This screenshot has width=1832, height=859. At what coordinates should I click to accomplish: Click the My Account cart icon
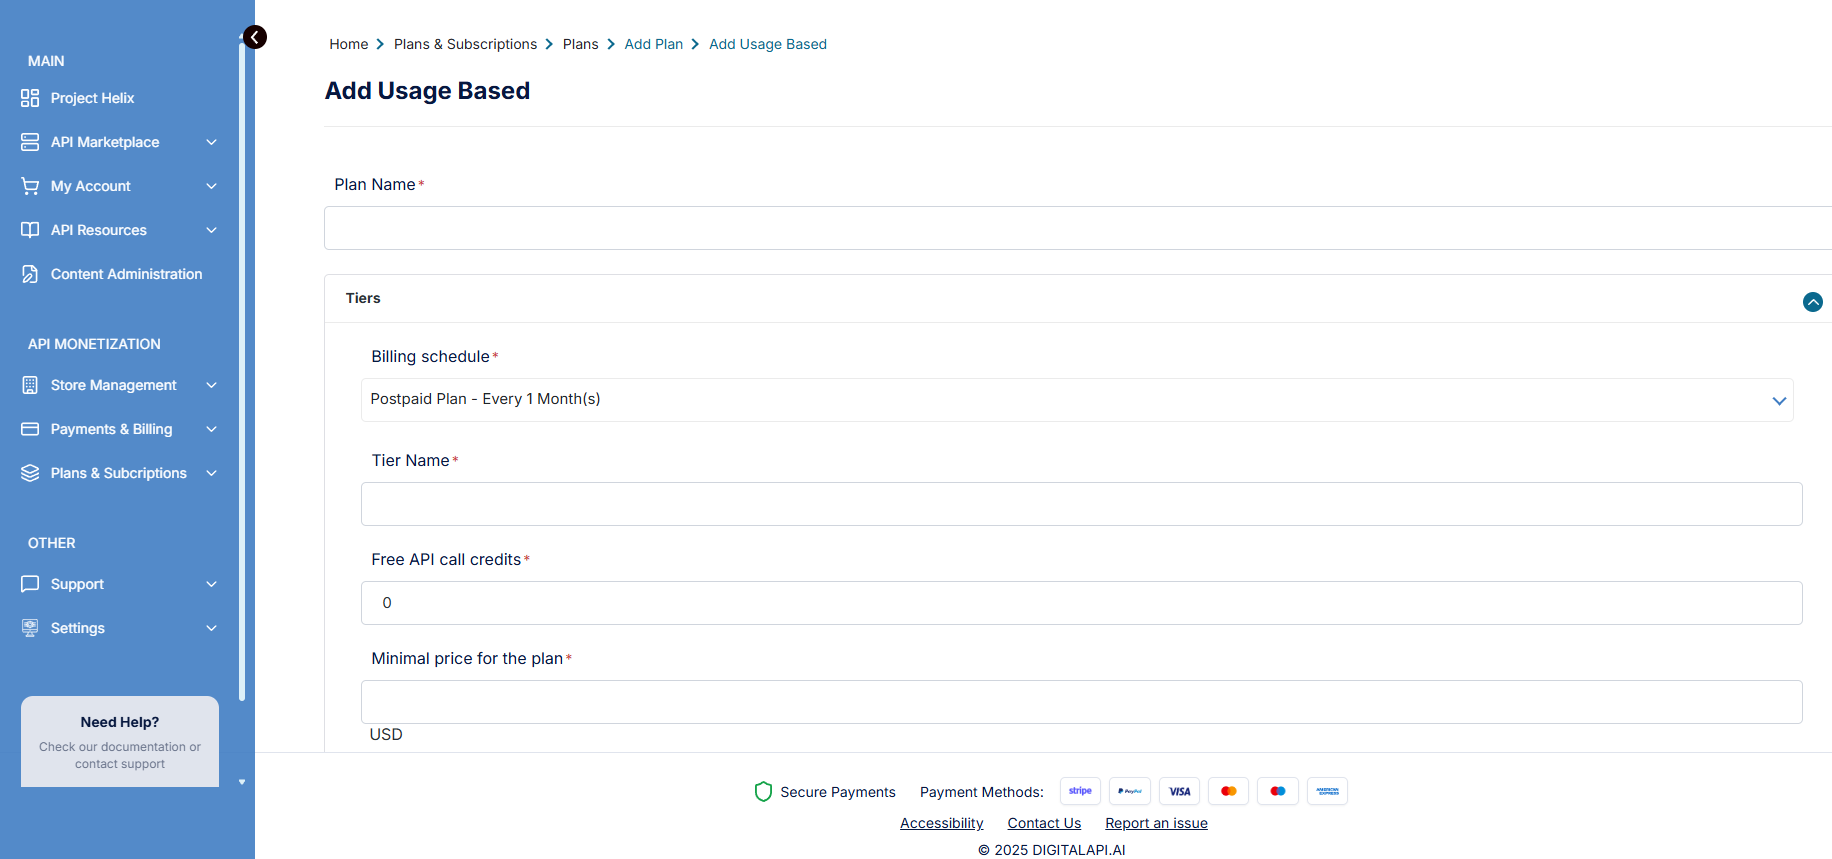point(30,186)
